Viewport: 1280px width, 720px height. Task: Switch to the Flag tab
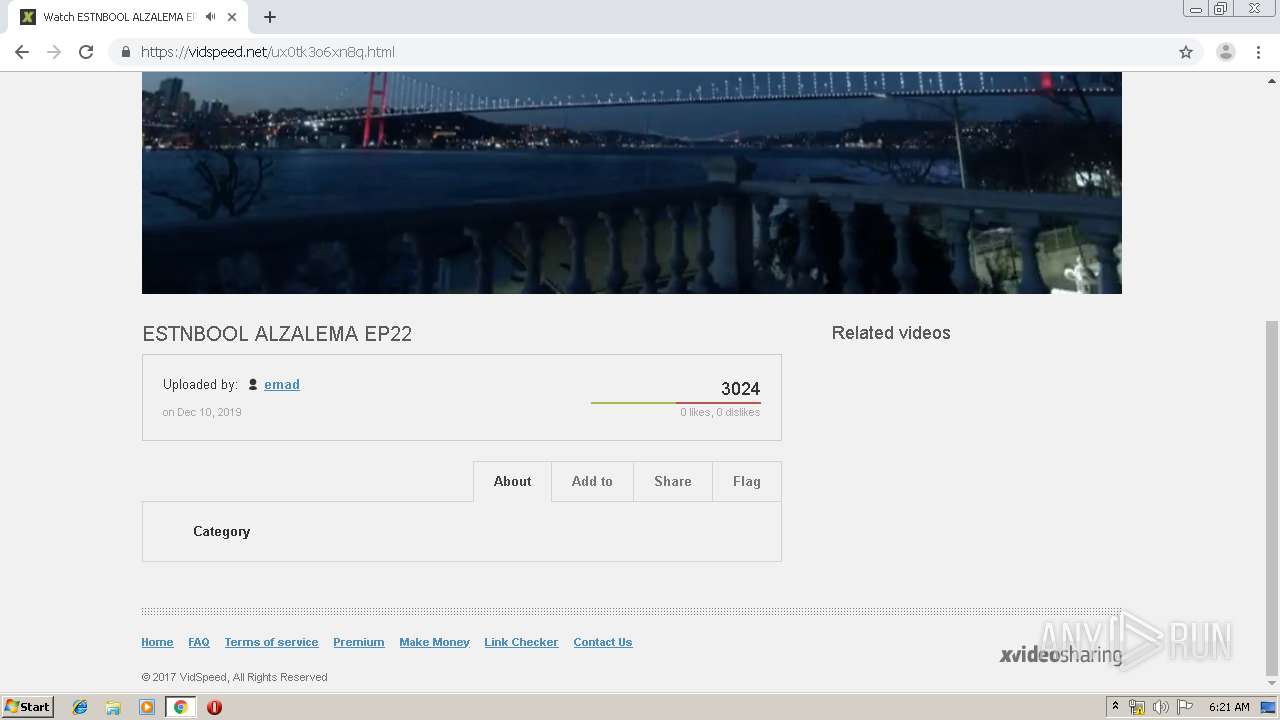click(x=747, y=481)
